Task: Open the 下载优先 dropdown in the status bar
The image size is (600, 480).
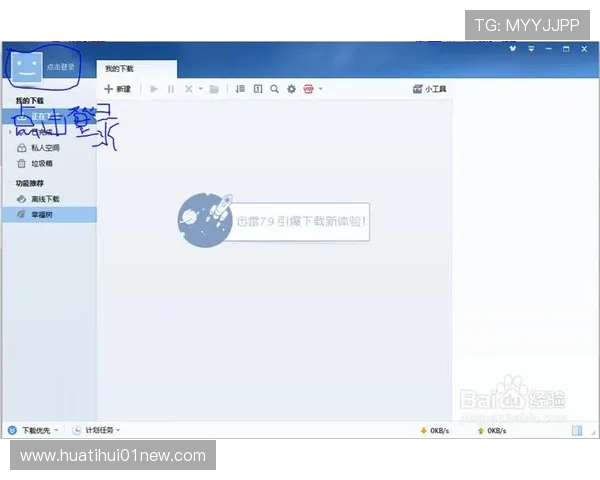Action: [x=34, y=431]
